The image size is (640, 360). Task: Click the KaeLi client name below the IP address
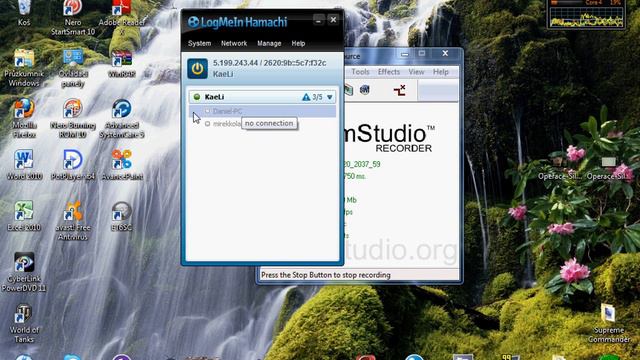(x=223, y=74)
